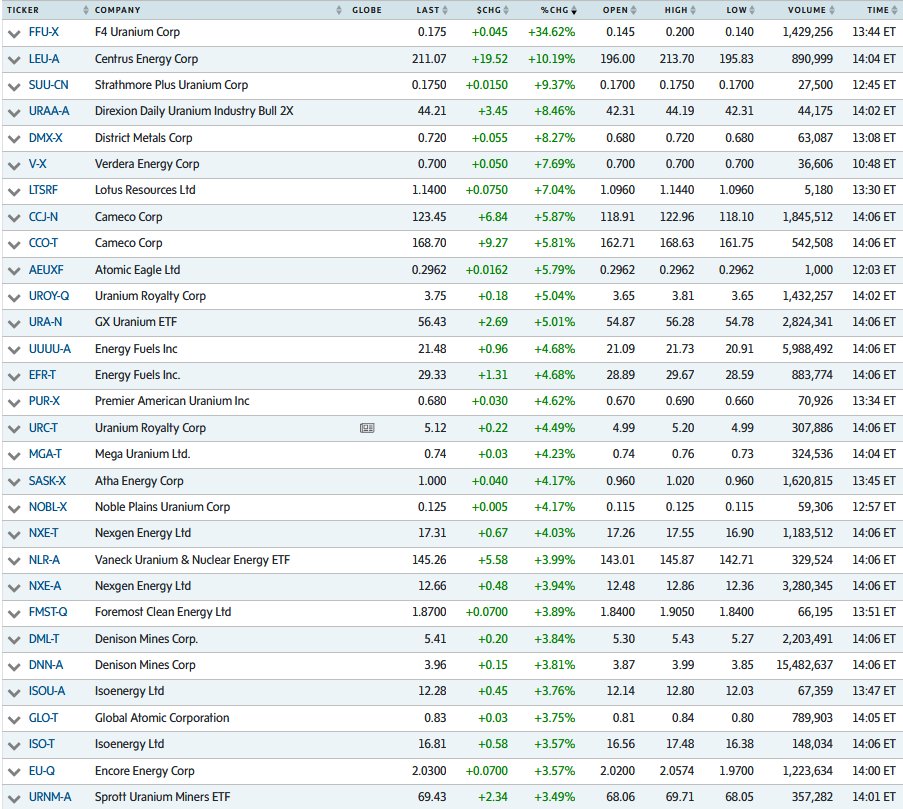Select volume value 5,988,492
This screenshot has width=903, height=809.
click(807, 349)
